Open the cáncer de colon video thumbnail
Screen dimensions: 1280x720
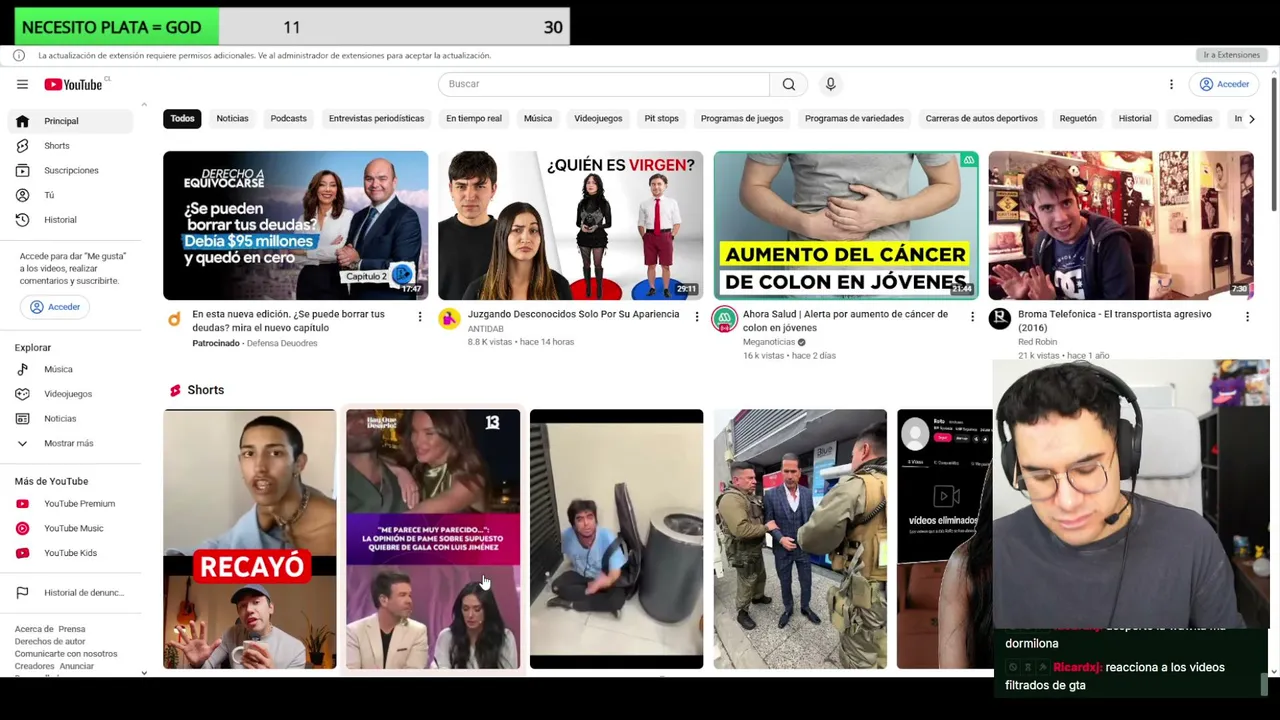click(846, 225)
